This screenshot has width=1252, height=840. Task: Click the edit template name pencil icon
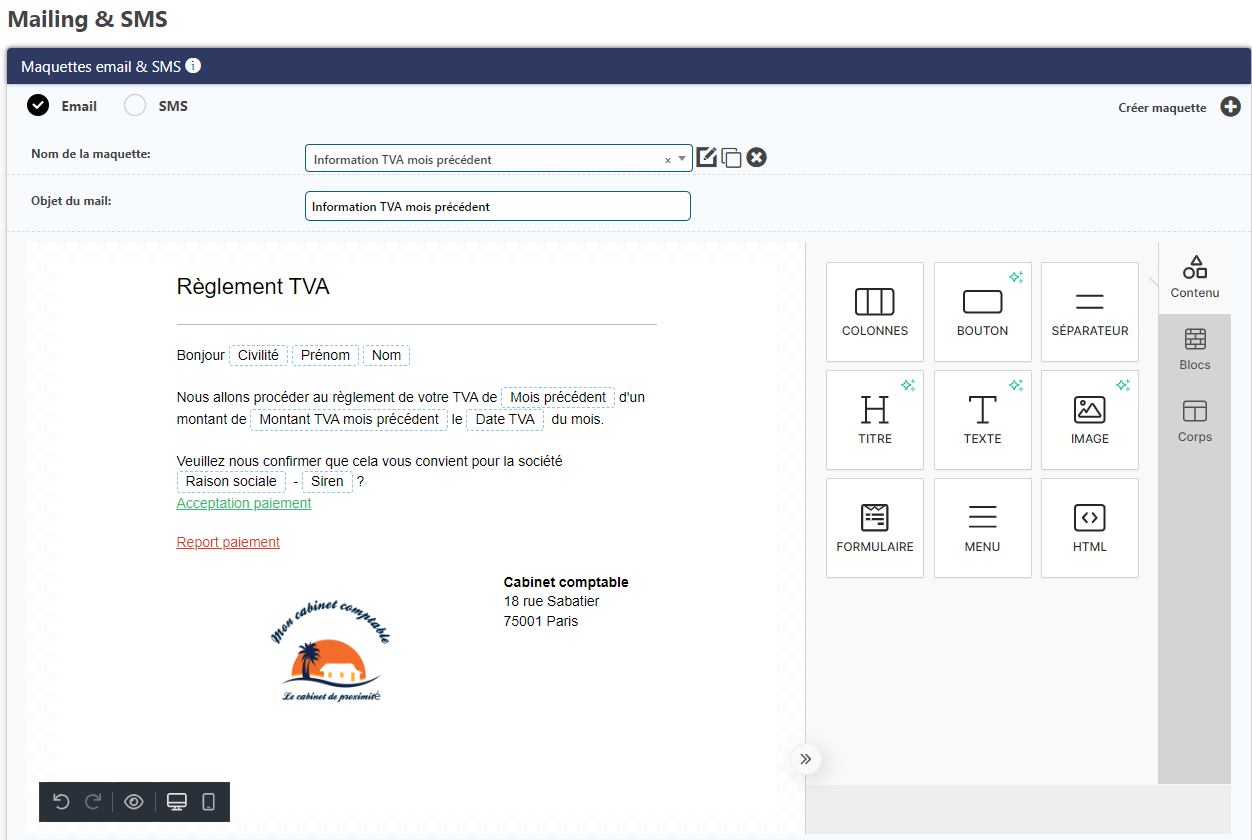(707, 157)
